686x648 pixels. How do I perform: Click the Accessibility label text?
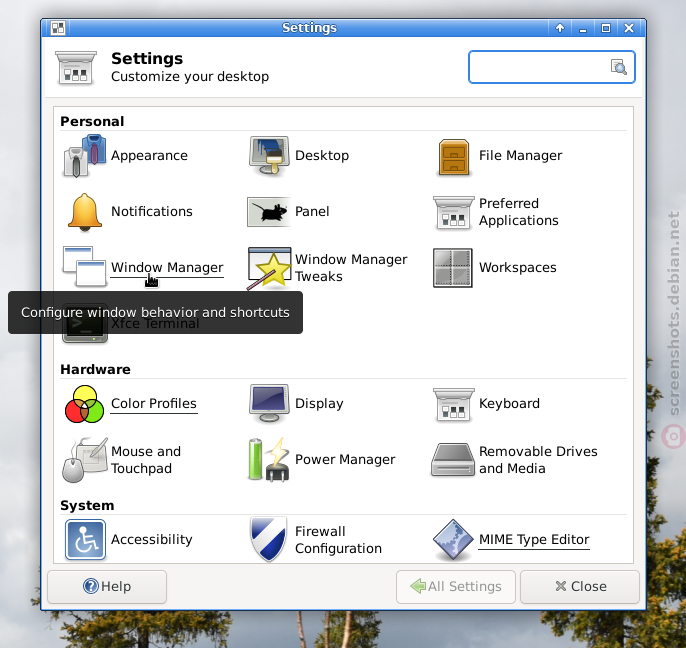pos(151,539)
